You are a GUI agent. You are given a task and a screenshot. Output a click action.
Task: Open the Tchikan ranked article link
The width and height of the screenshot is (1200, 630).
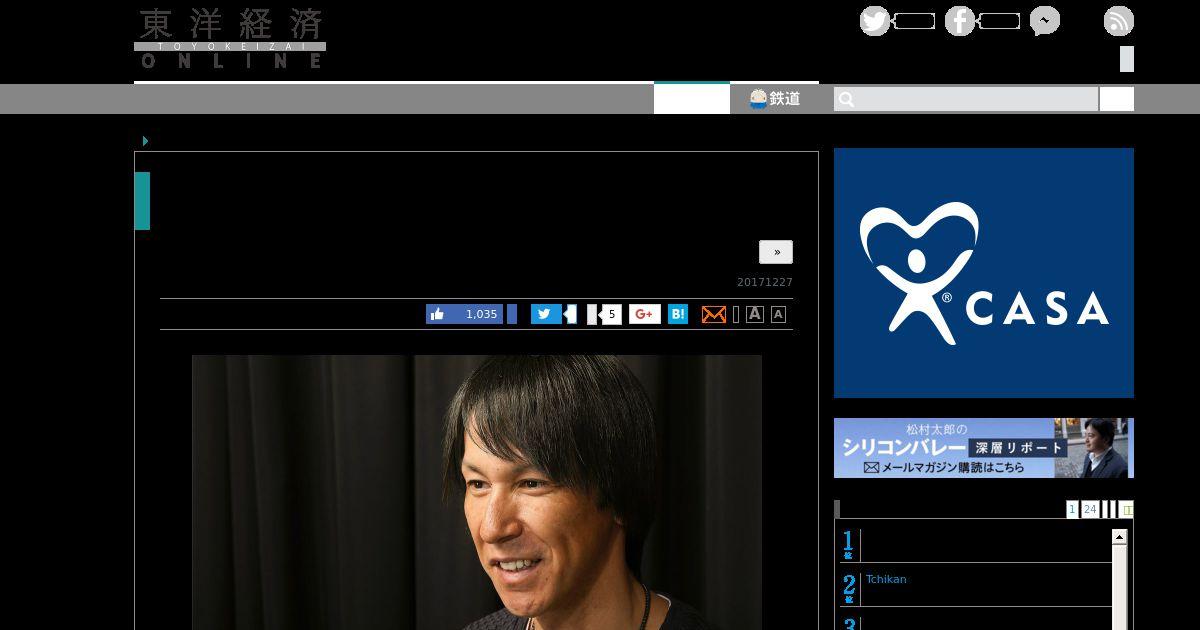(886, 579)
